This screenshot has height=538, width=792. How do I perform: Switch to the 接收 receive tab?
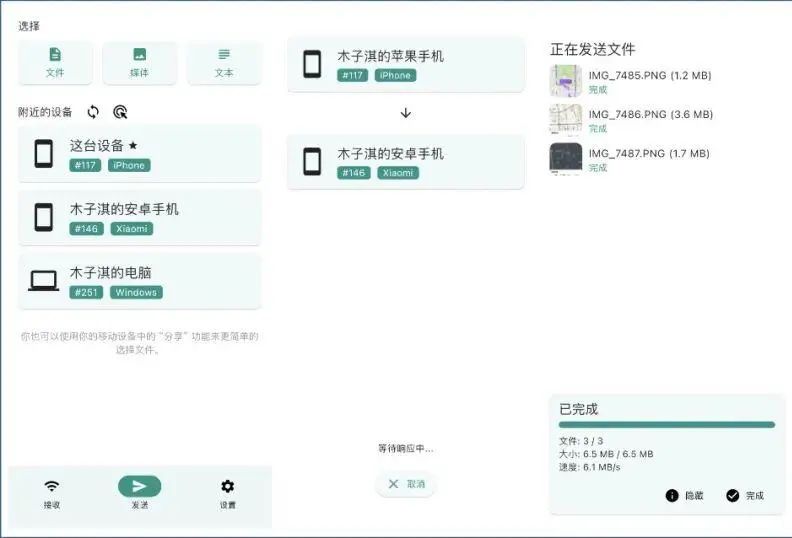(x=52, y=495)
